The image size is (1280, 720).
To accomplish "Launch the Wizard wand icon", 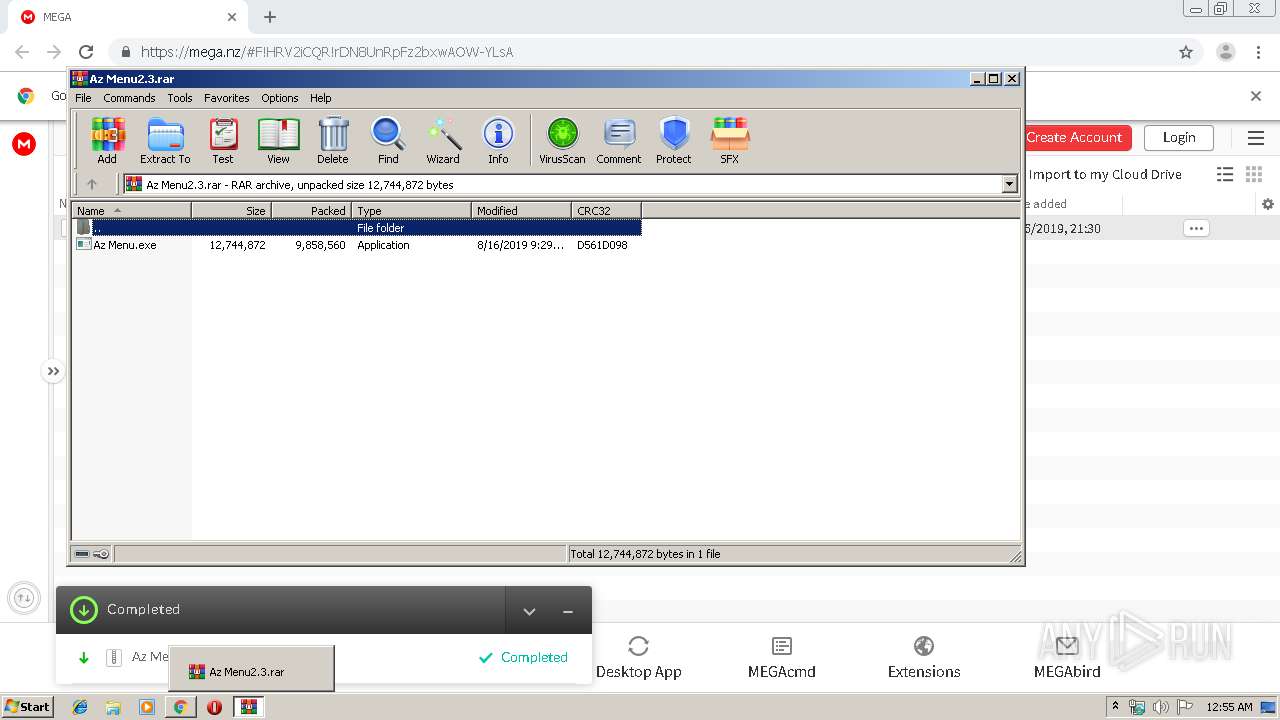I will (x=443, y=140).
